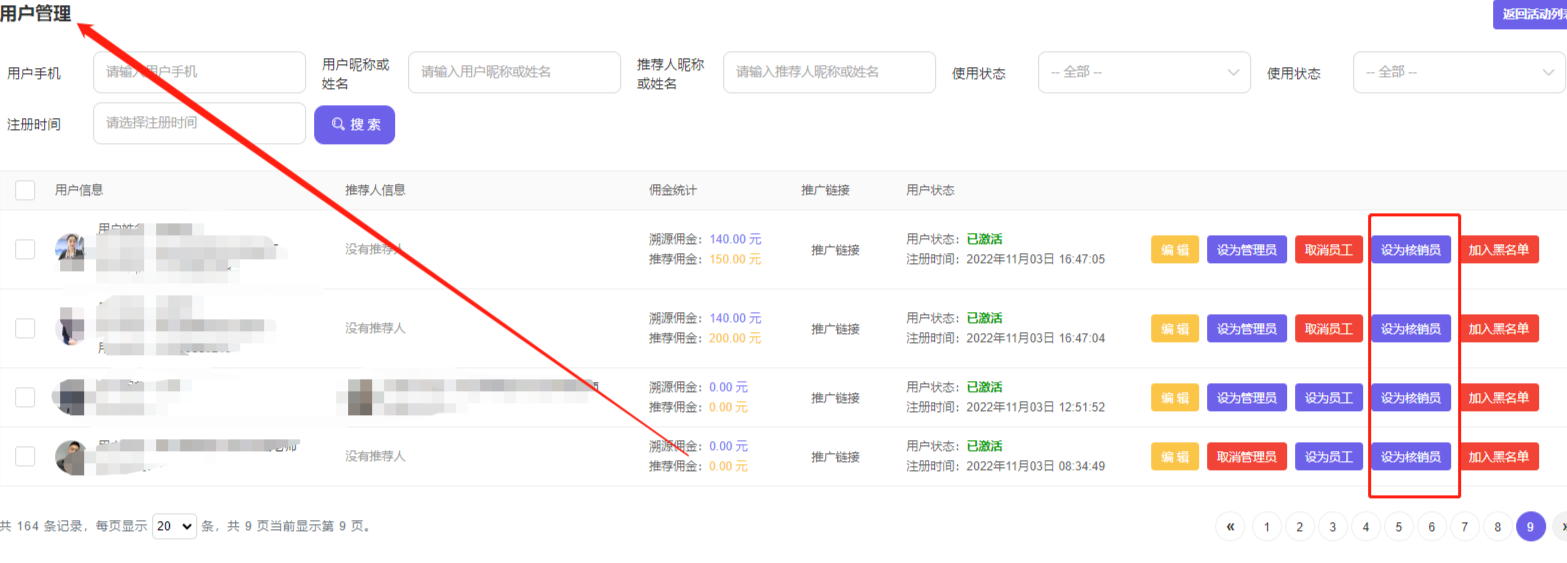The width and height of the screenshot is (1567, 563).
Task: Click 编辑 for the 12:51:52 user
Action: click(x=1175, y=397)
